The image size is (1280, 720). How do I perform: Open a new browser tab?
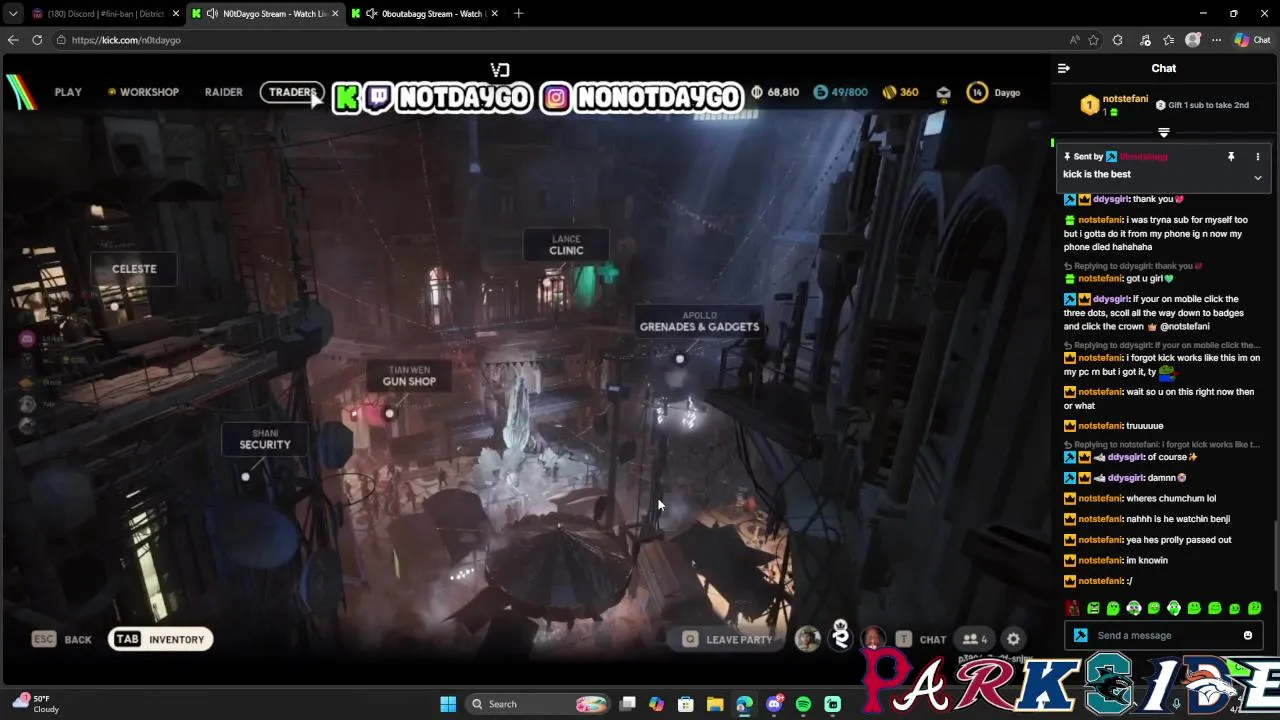(518, 13)
